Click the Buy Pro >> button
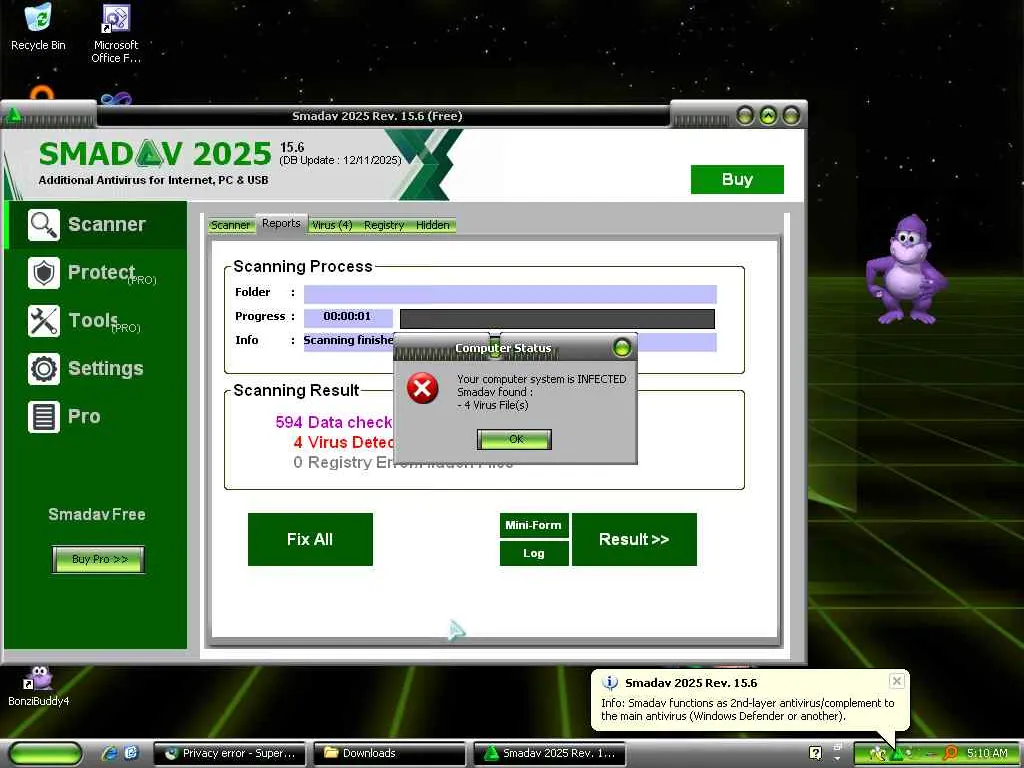This screenshot has height=768, width=1024. pyautogui.click(x=99, y=560)
